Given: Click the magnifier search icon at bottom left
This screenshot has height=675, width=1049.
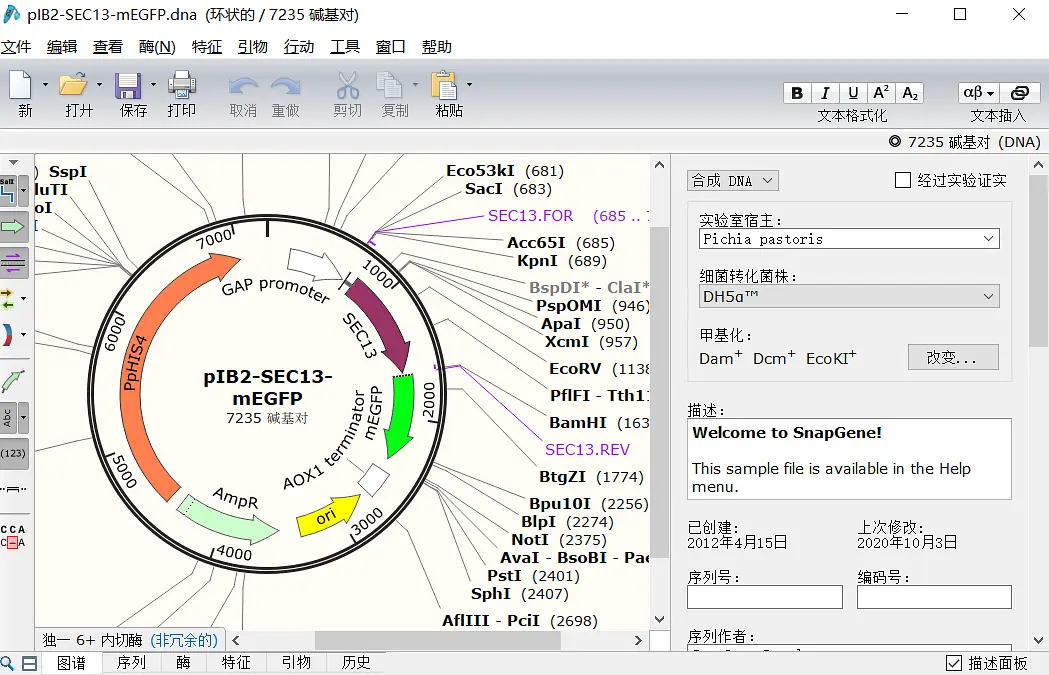Looking at the screenshot, I should pyautogui.click(x=7, y=663).
